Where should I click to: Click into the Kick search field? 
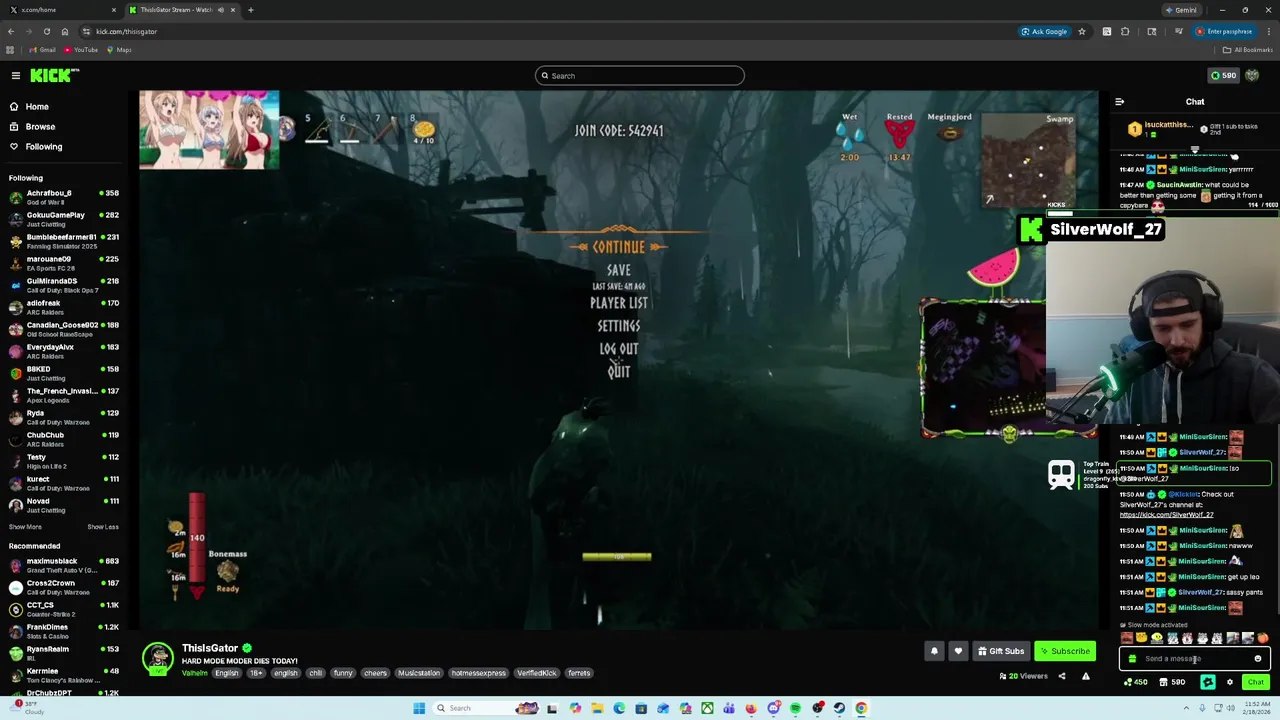click(x=640, y=75)
